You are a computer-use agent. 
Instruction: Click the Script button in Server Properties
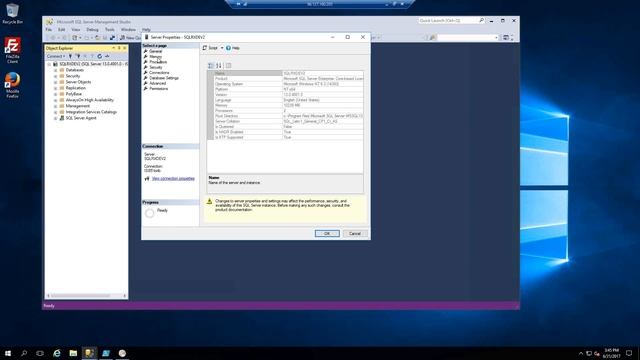(211, 48)
